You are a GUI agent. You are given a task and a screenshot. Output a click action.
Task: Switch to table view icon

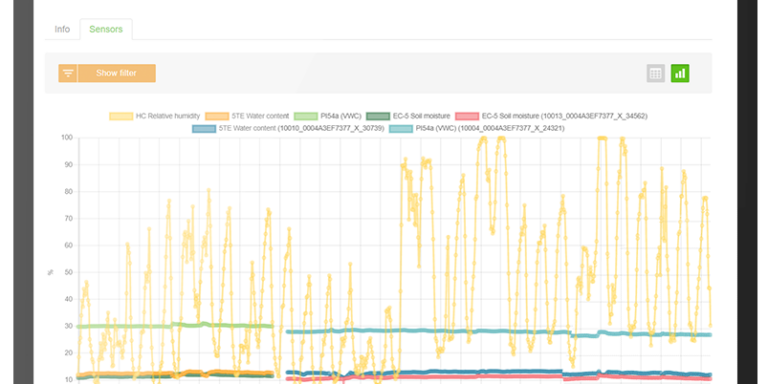[655, 73]
